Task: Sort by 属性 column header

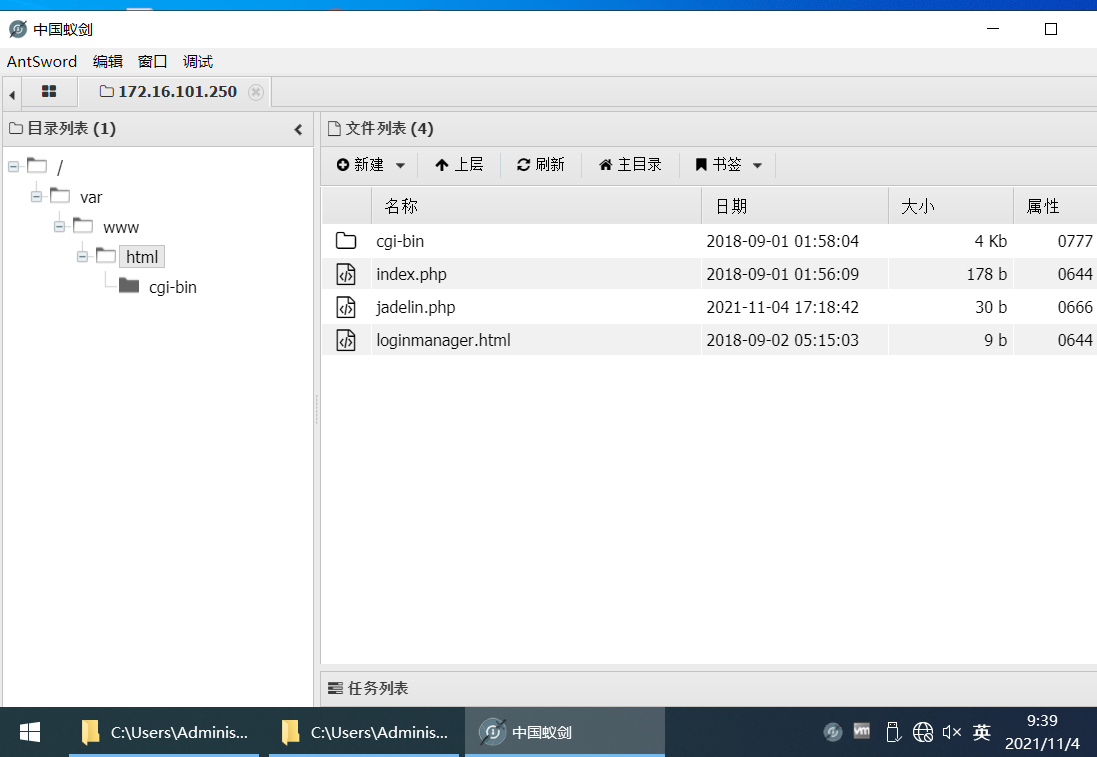Action: (x=1055, y=206)
